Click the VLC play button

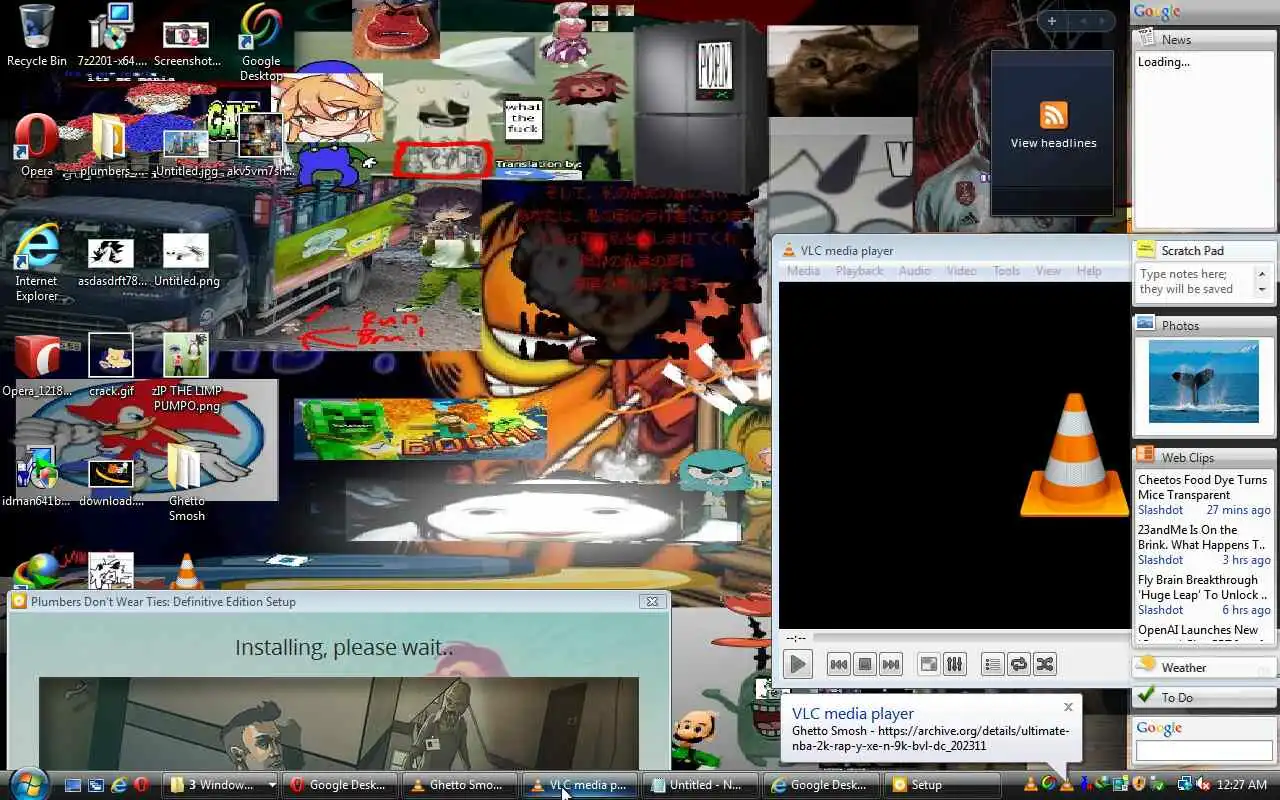click(x=797, y=664)
